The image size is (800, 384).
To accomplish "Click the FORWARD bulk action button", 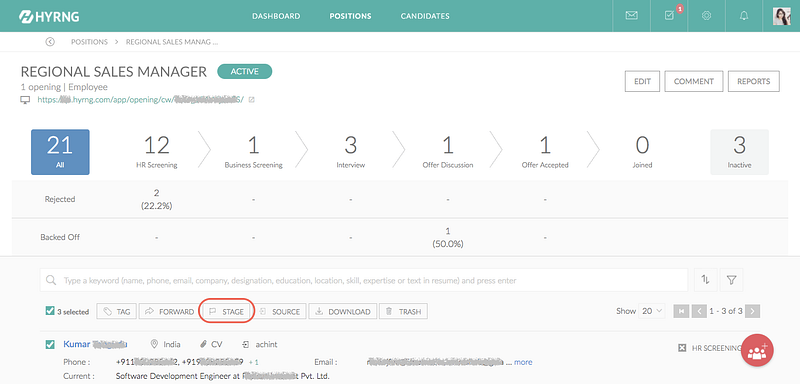I will 169,312.
